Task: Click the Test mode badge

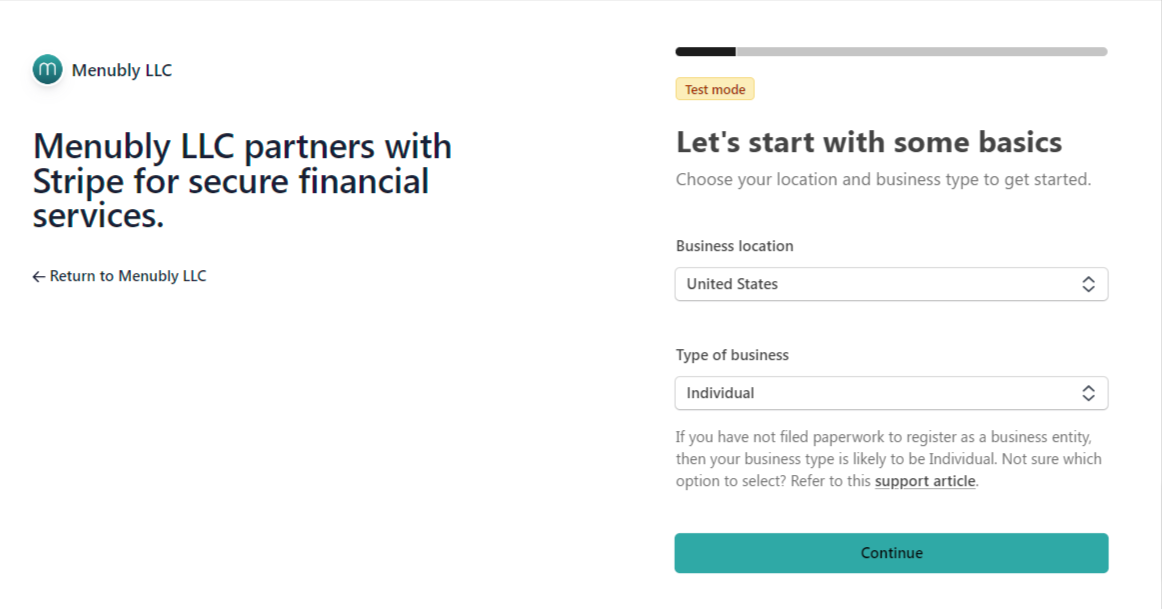Action: (x=714, y=90)
